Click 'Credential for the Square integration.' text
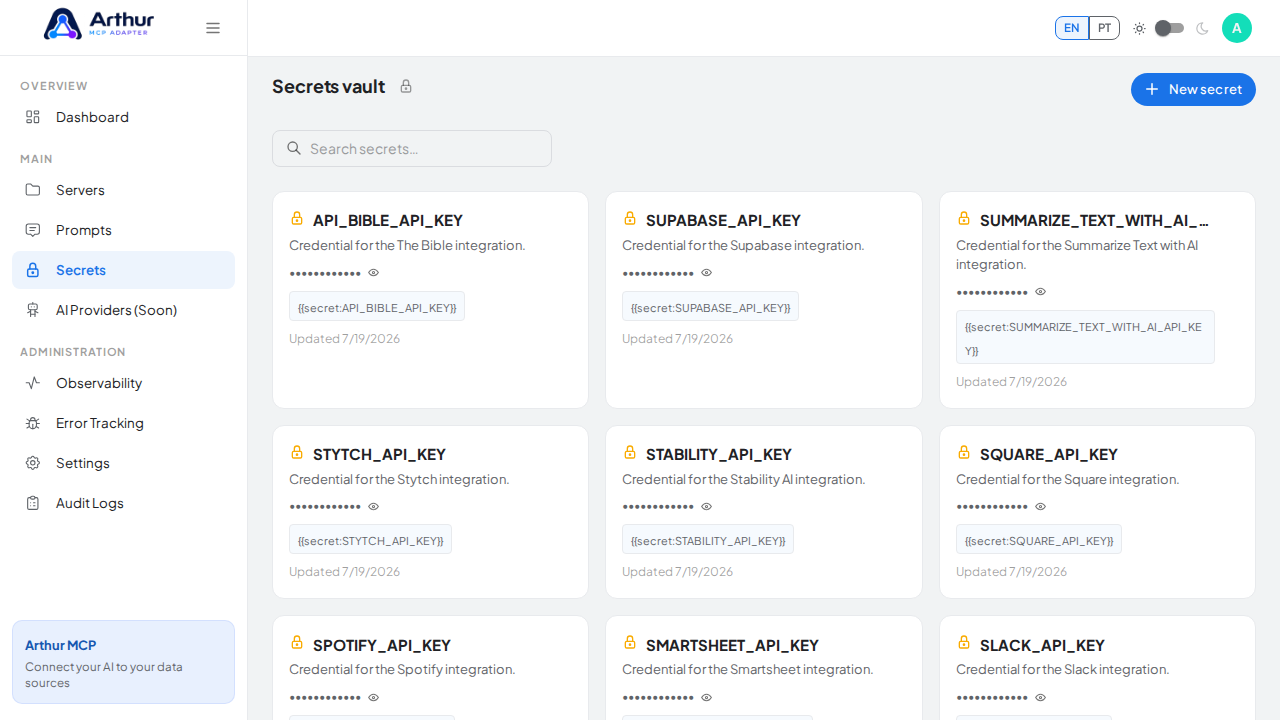The width and height of the screenshot is (1280, 720). [1067, 479]
